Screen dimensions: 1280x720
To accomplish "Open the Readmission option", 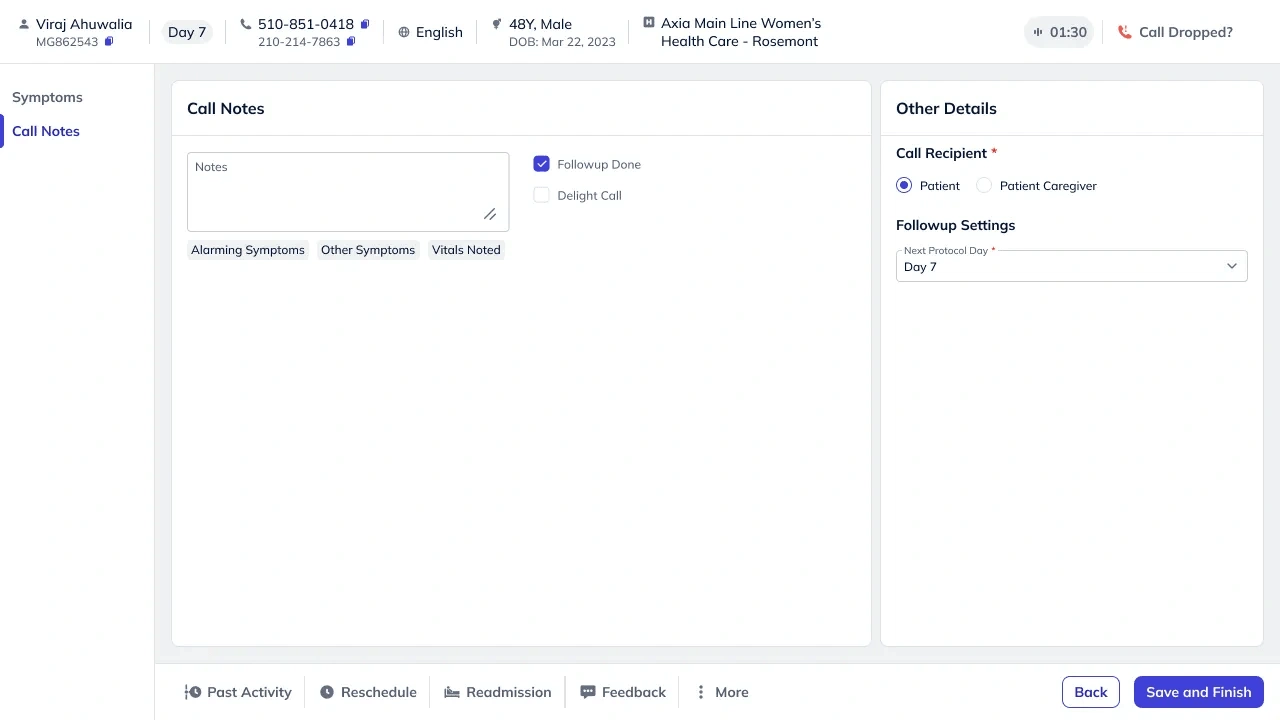I will coord(498,692).
